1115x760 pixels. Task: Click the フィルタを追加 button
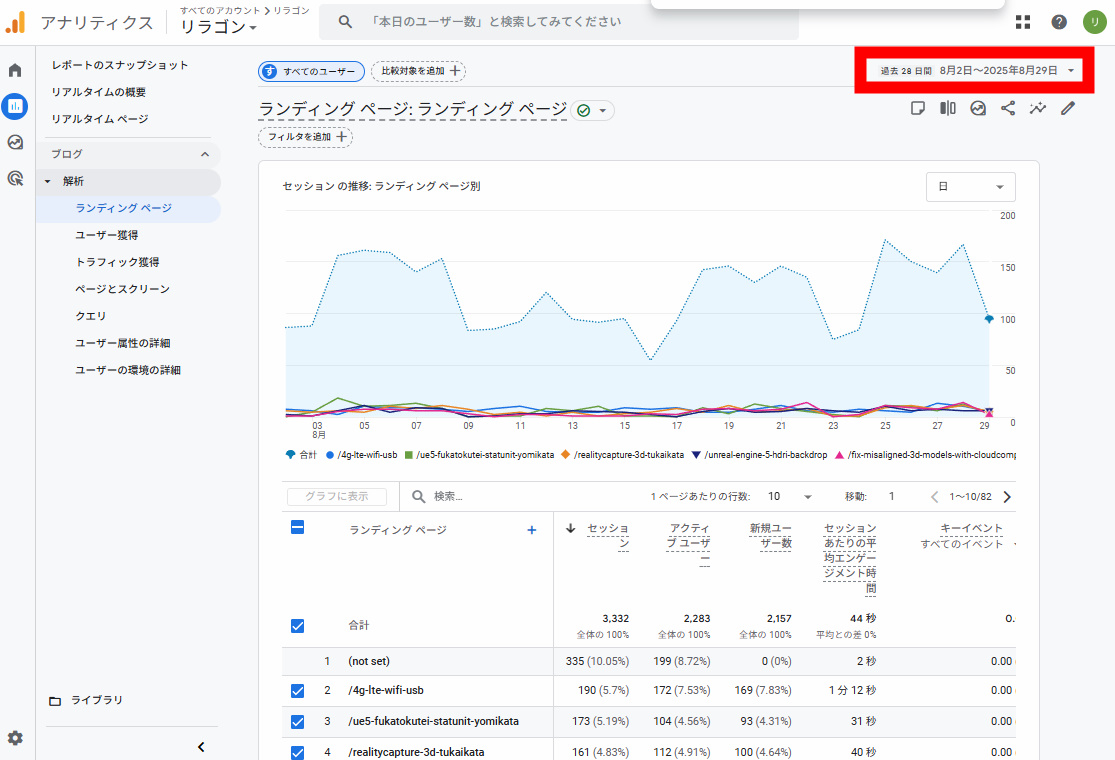click(305, 137)
